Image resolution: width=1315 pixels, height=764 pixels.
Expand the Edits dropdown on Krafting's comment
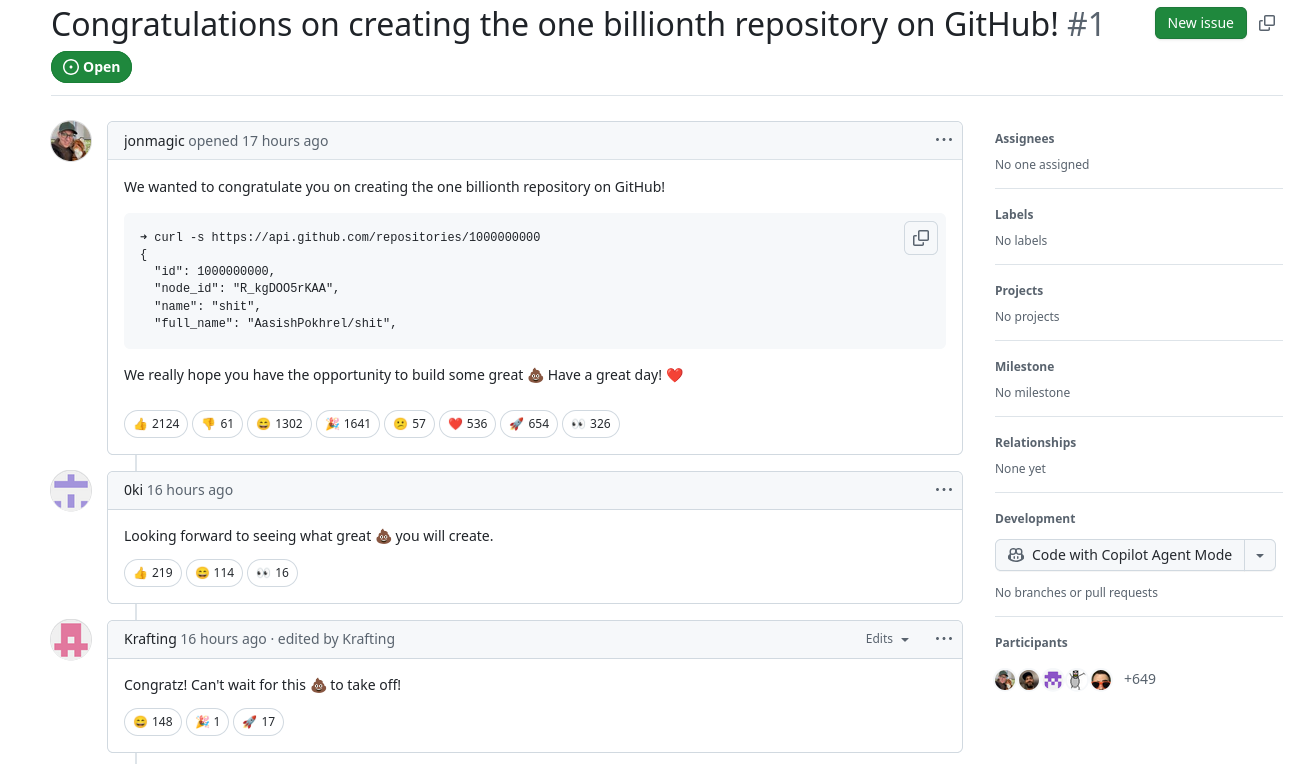[x=887, y=639]
